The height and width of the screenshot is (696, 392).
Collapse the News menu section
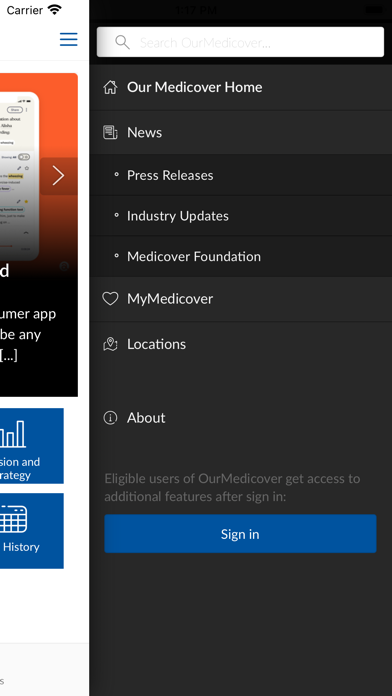pos(241,132)
